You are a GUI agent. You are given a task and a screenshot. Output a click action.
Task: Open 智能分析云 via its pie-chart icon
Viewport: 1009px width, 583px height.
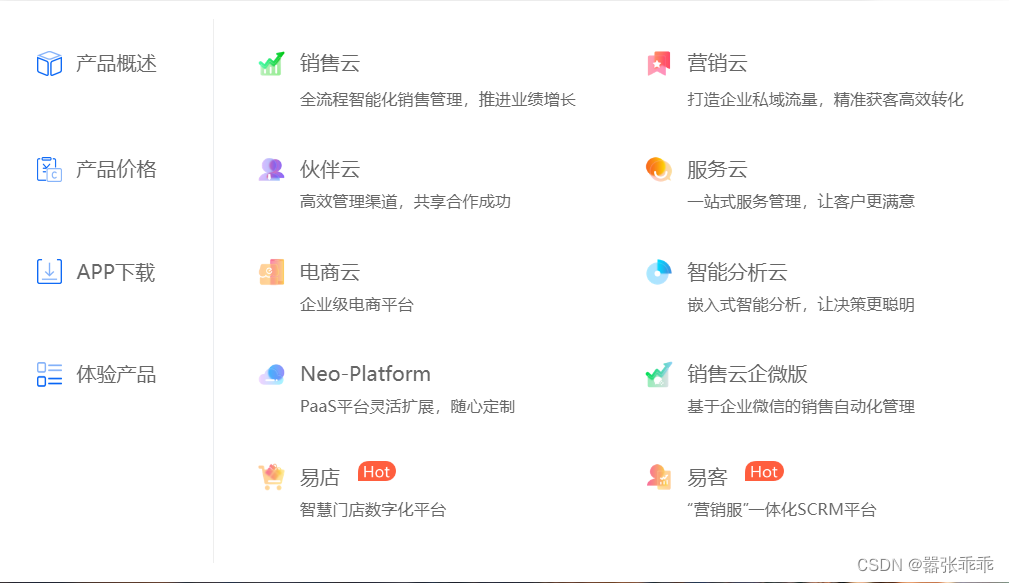tap(659, 270)
